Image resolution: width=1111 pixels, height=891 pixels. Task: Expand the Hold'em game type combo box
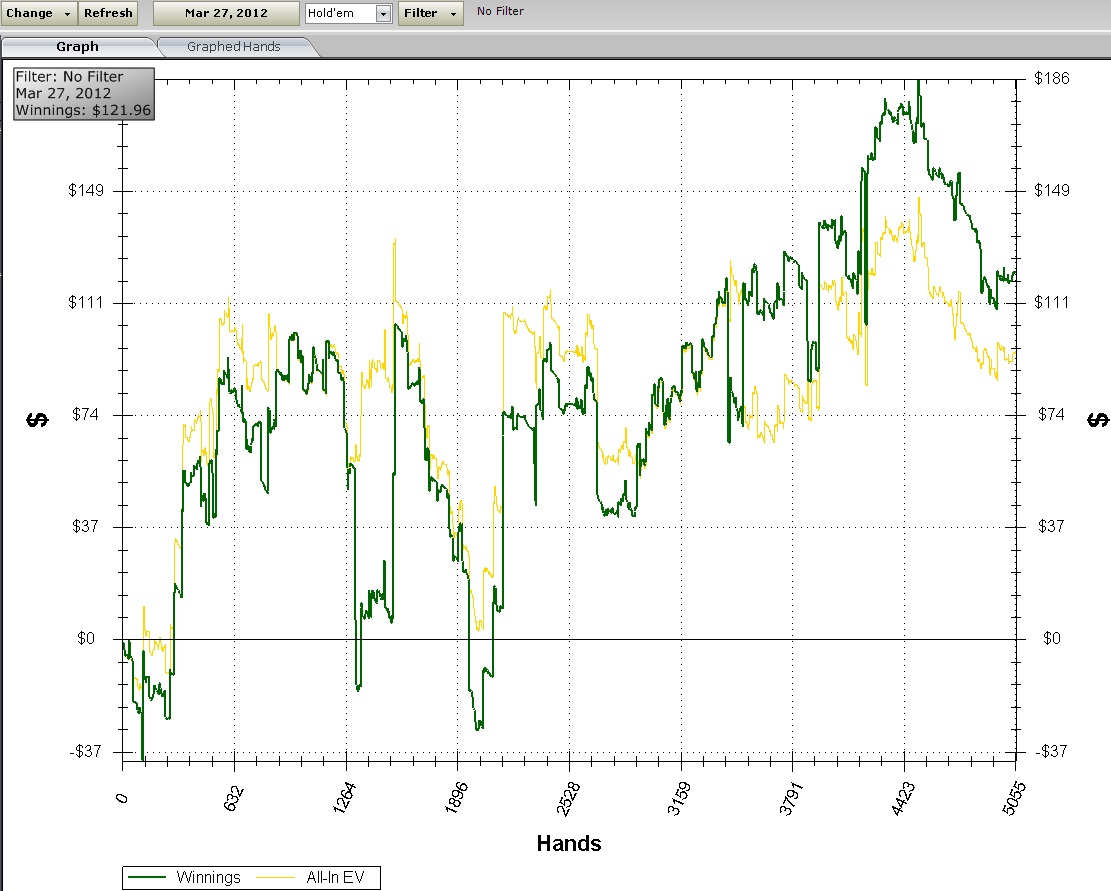pyautogui.click(x=383, y=13)
